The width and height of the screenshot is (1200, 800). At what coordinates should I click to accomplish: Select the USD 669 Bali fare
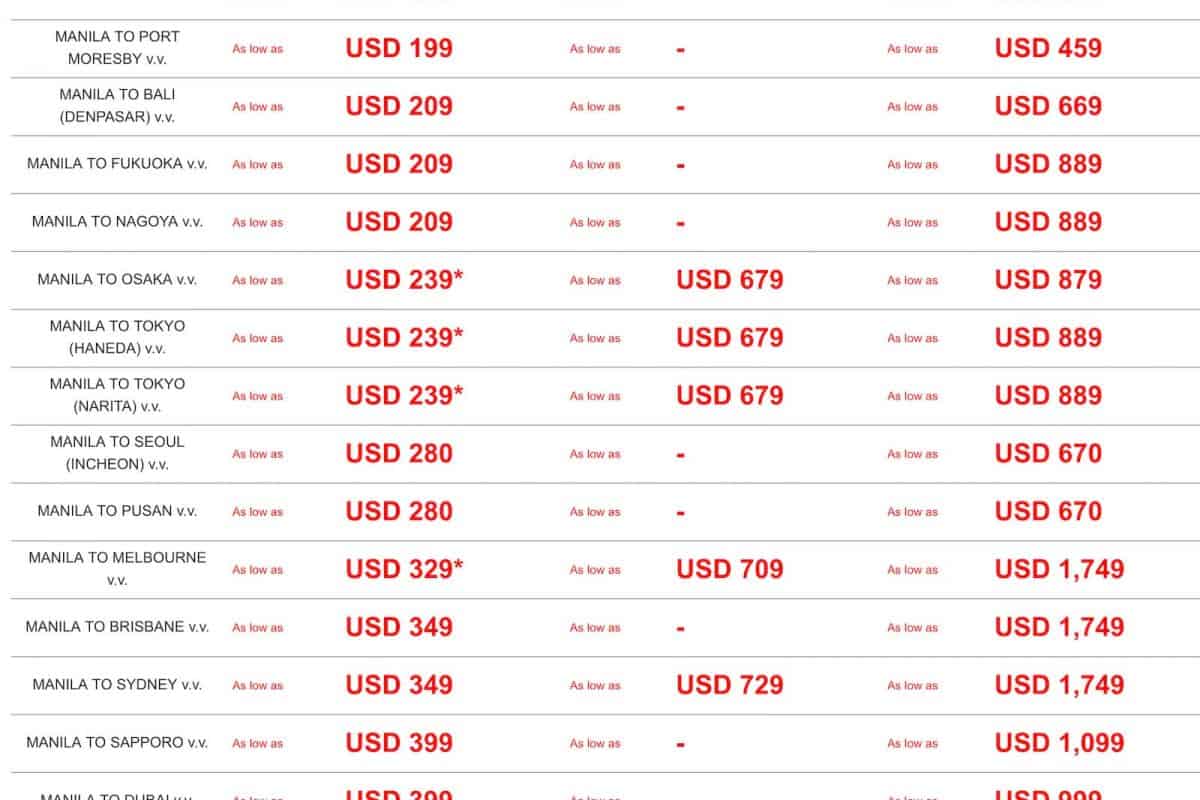tap(1048, 106)
